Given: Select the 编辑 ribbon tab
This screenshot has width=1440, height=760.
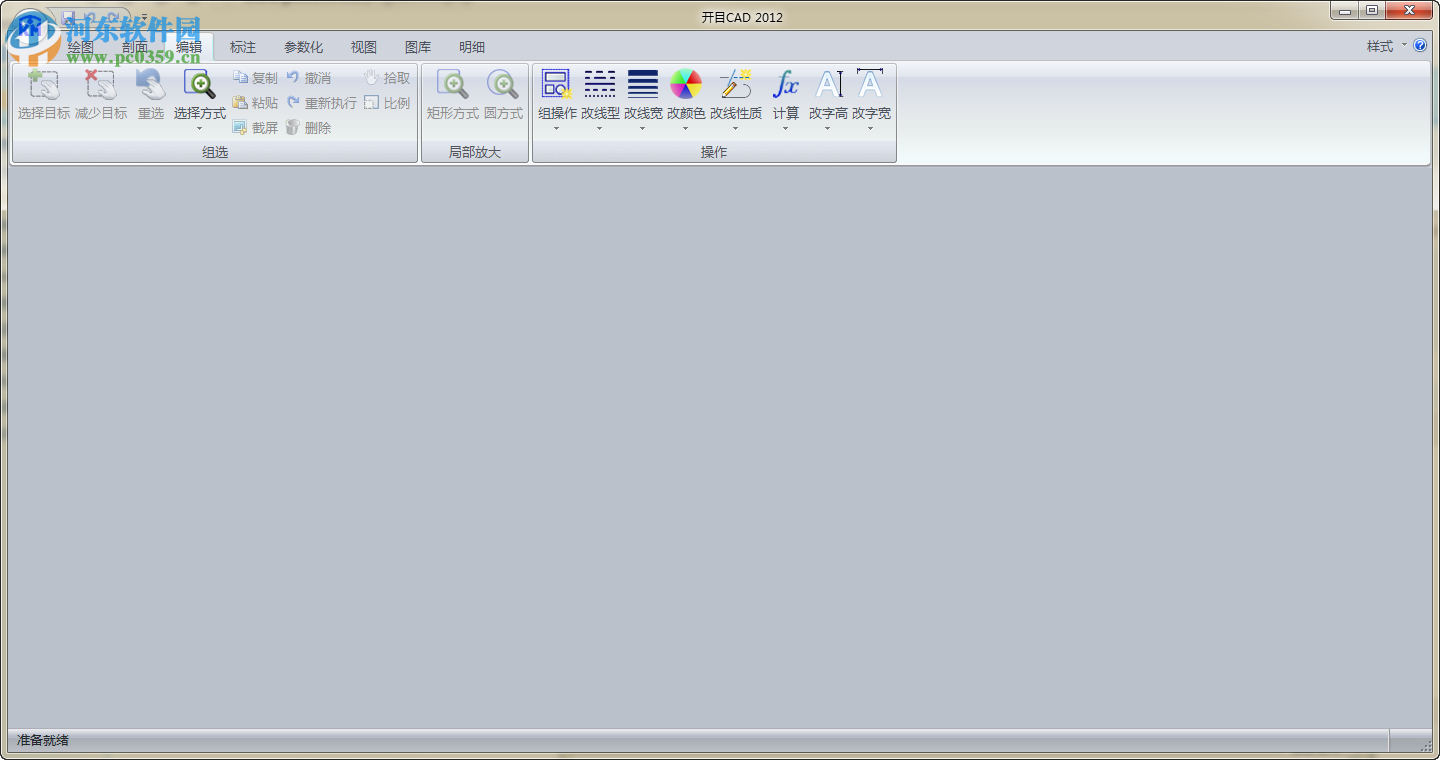Looking at the screenshot, I should tap(189, 47).
